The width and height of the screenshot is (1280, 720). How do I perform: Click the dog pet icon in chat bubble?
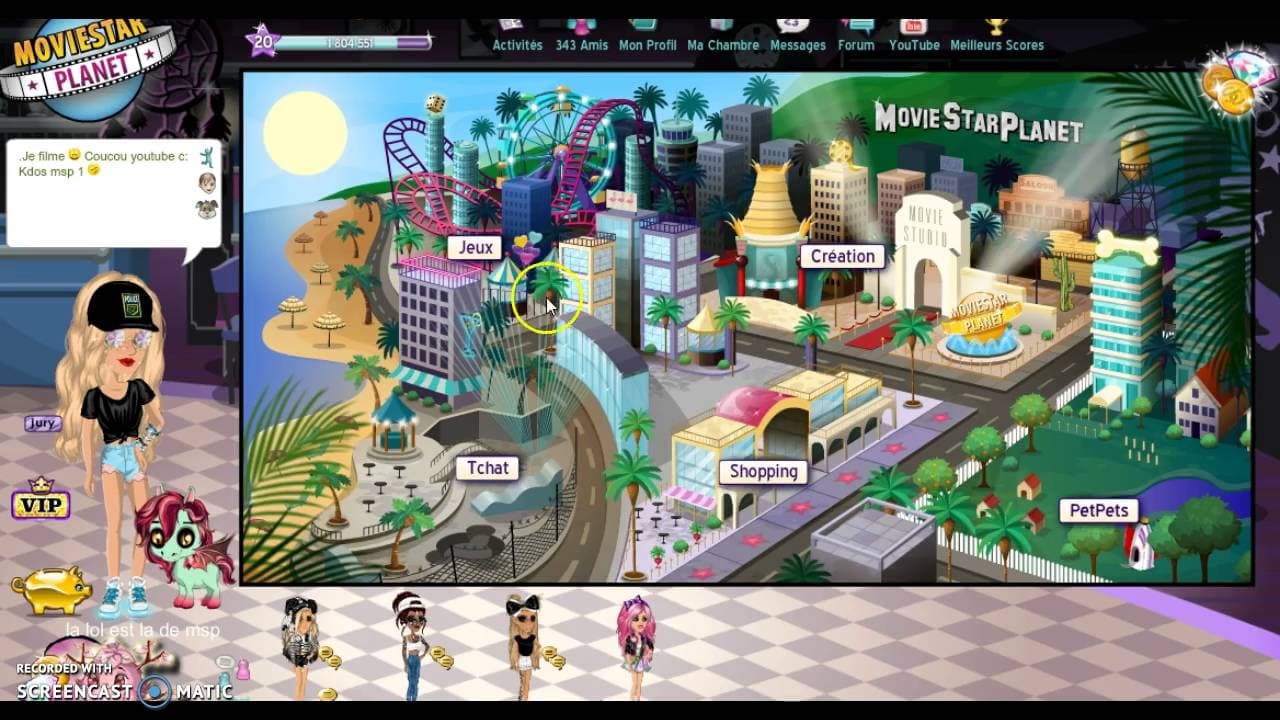(x=206, y=208)
